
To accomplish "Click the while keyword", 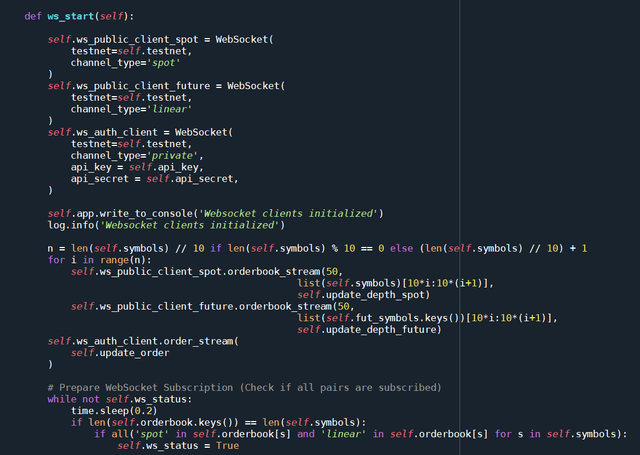I will tap(62, 399).
